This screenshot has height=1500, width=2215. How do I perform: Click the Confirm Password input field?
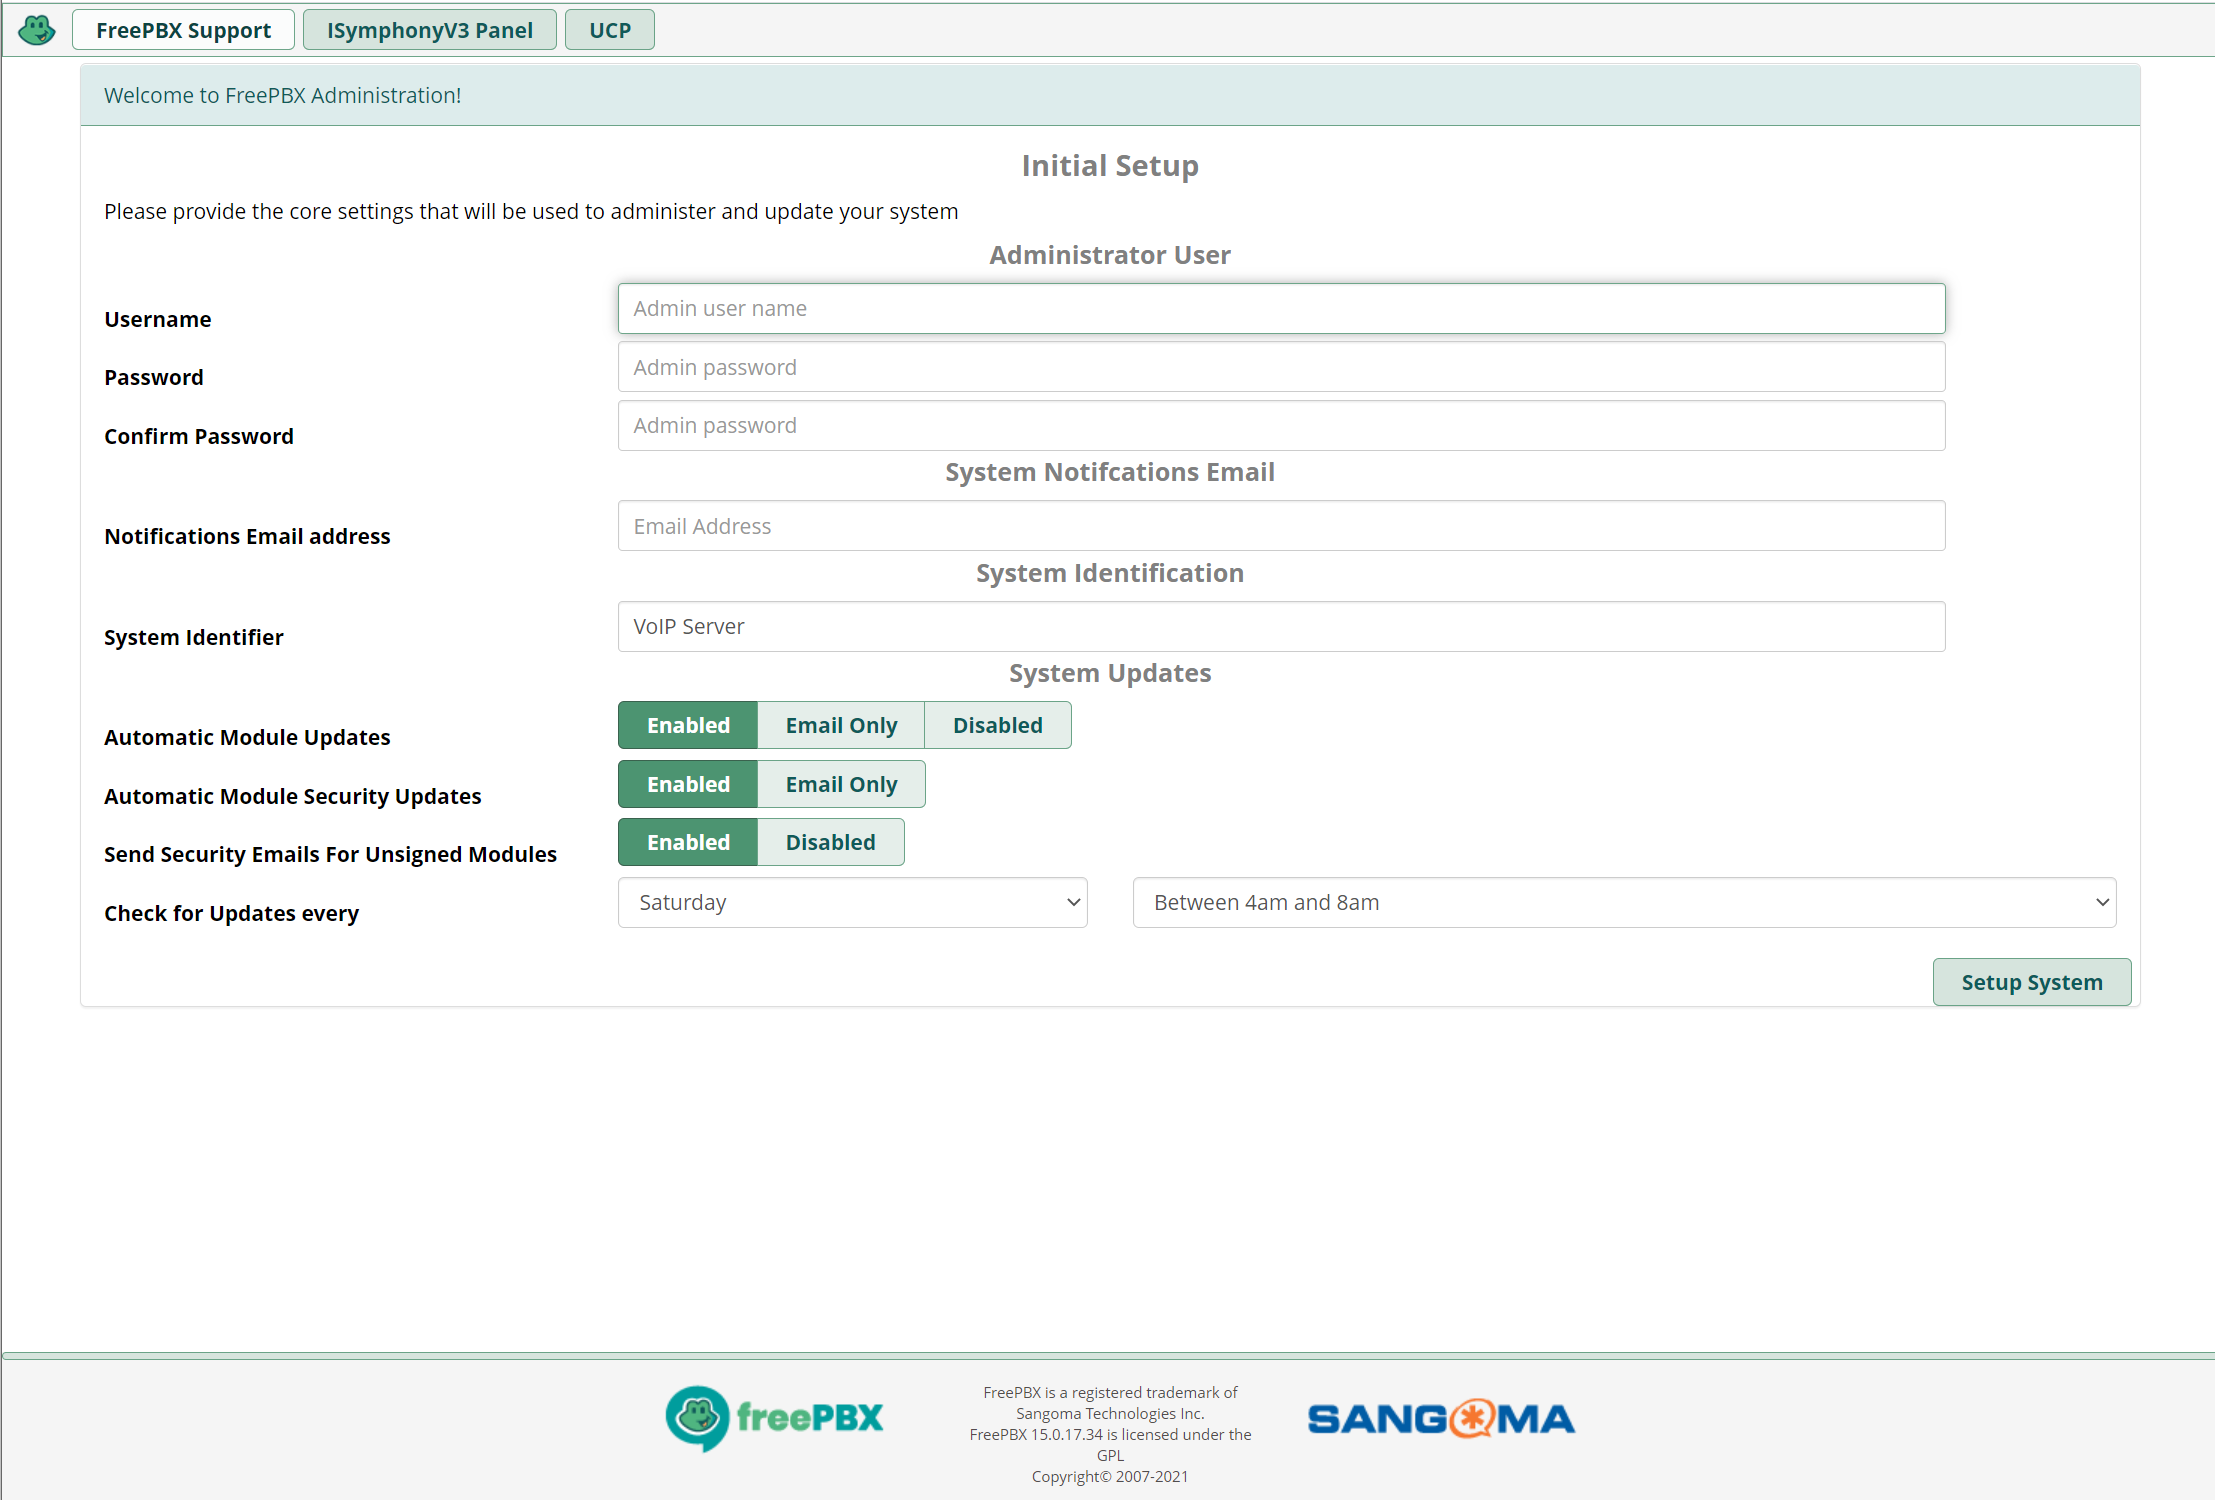1281,425
